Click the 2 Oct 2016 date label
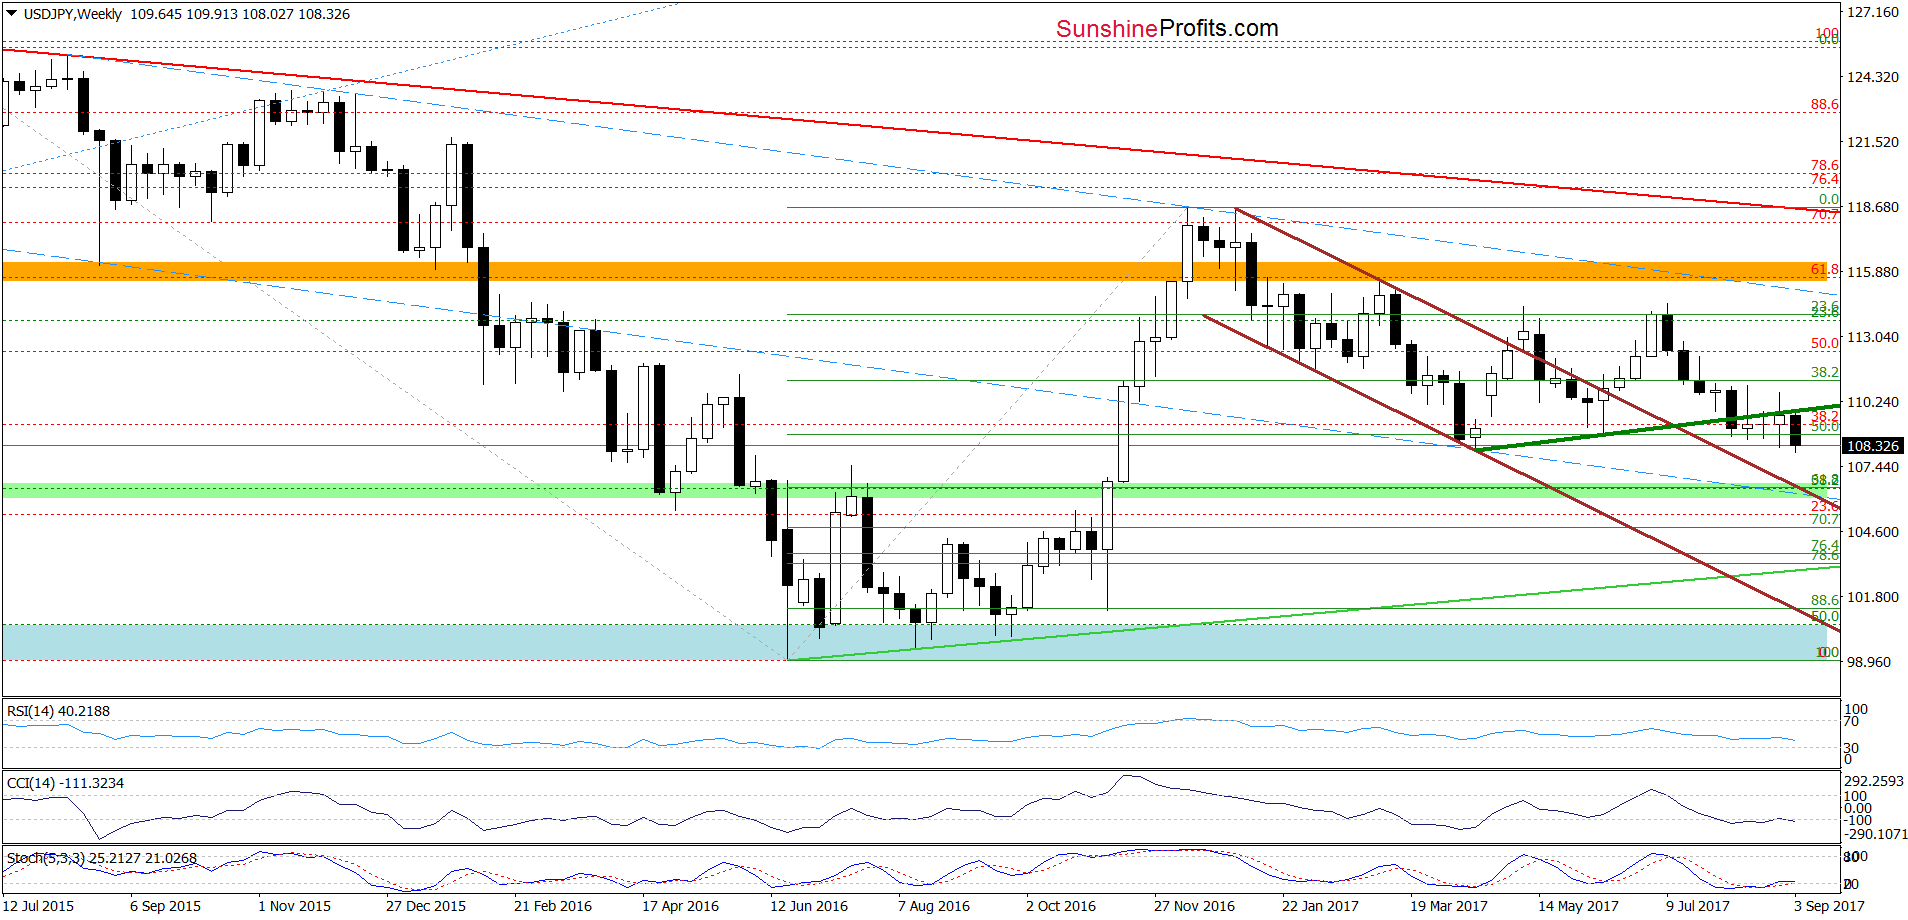This screenshot has height=920, width=1908. pyautogui.click(x=1061, y=906)
